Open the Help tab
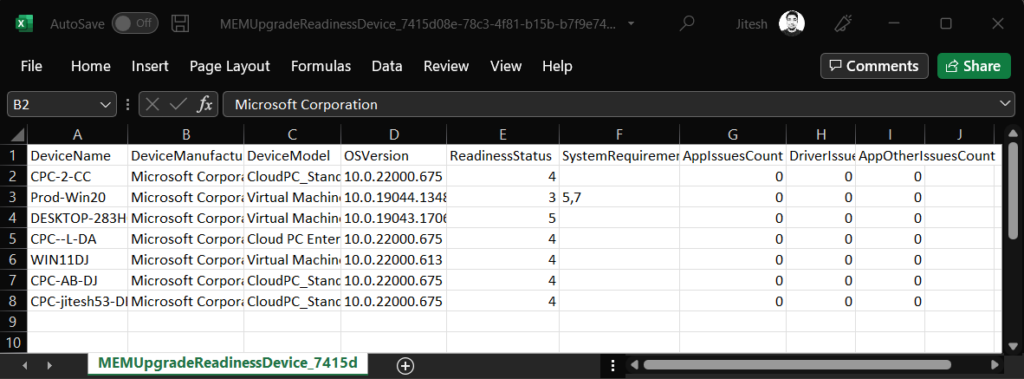Screen dimensions: 1024x379 [x=557, y=66]
